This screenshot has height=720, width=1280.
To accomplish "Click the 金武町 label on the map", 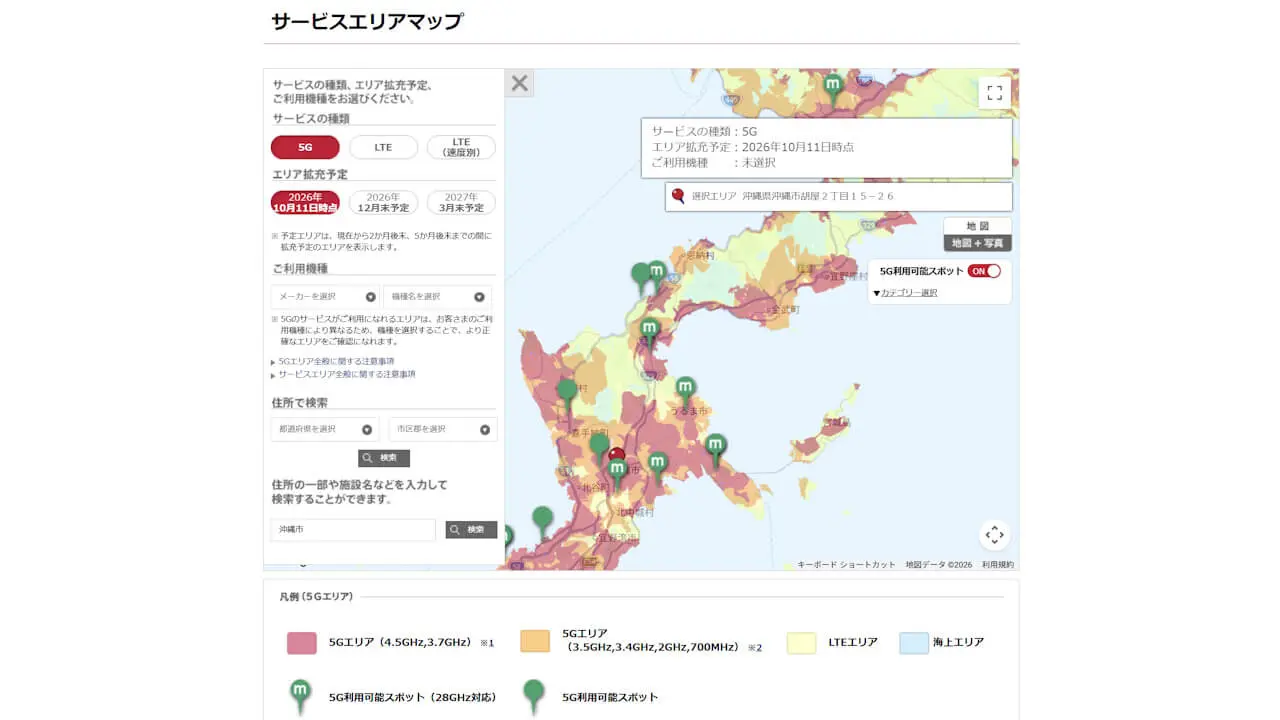I will 785,310.
